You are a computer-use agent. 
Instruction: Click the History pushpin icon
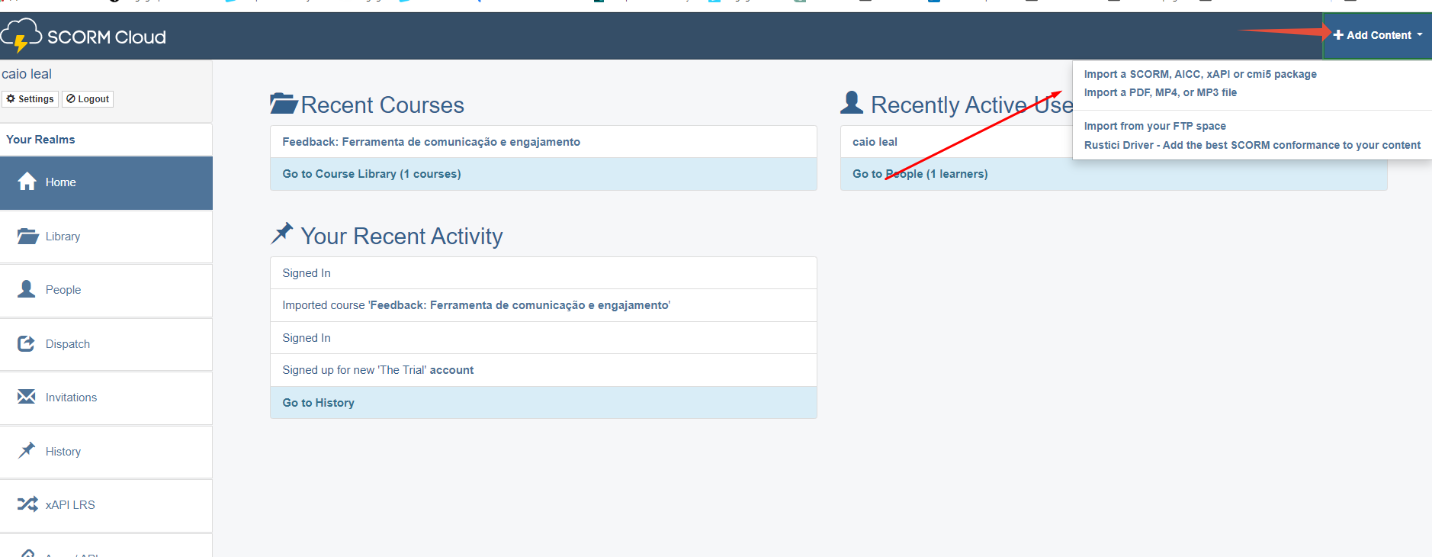click(27, 451)
